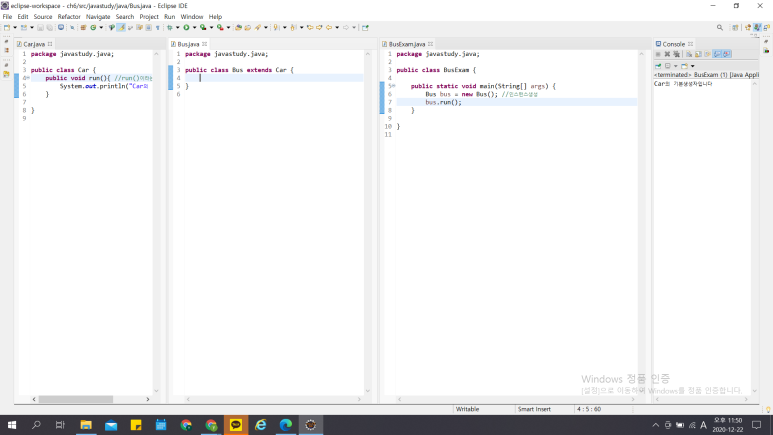
Task: Click the Remove Launch X icon in Console
Action: (x=667, y=54)
